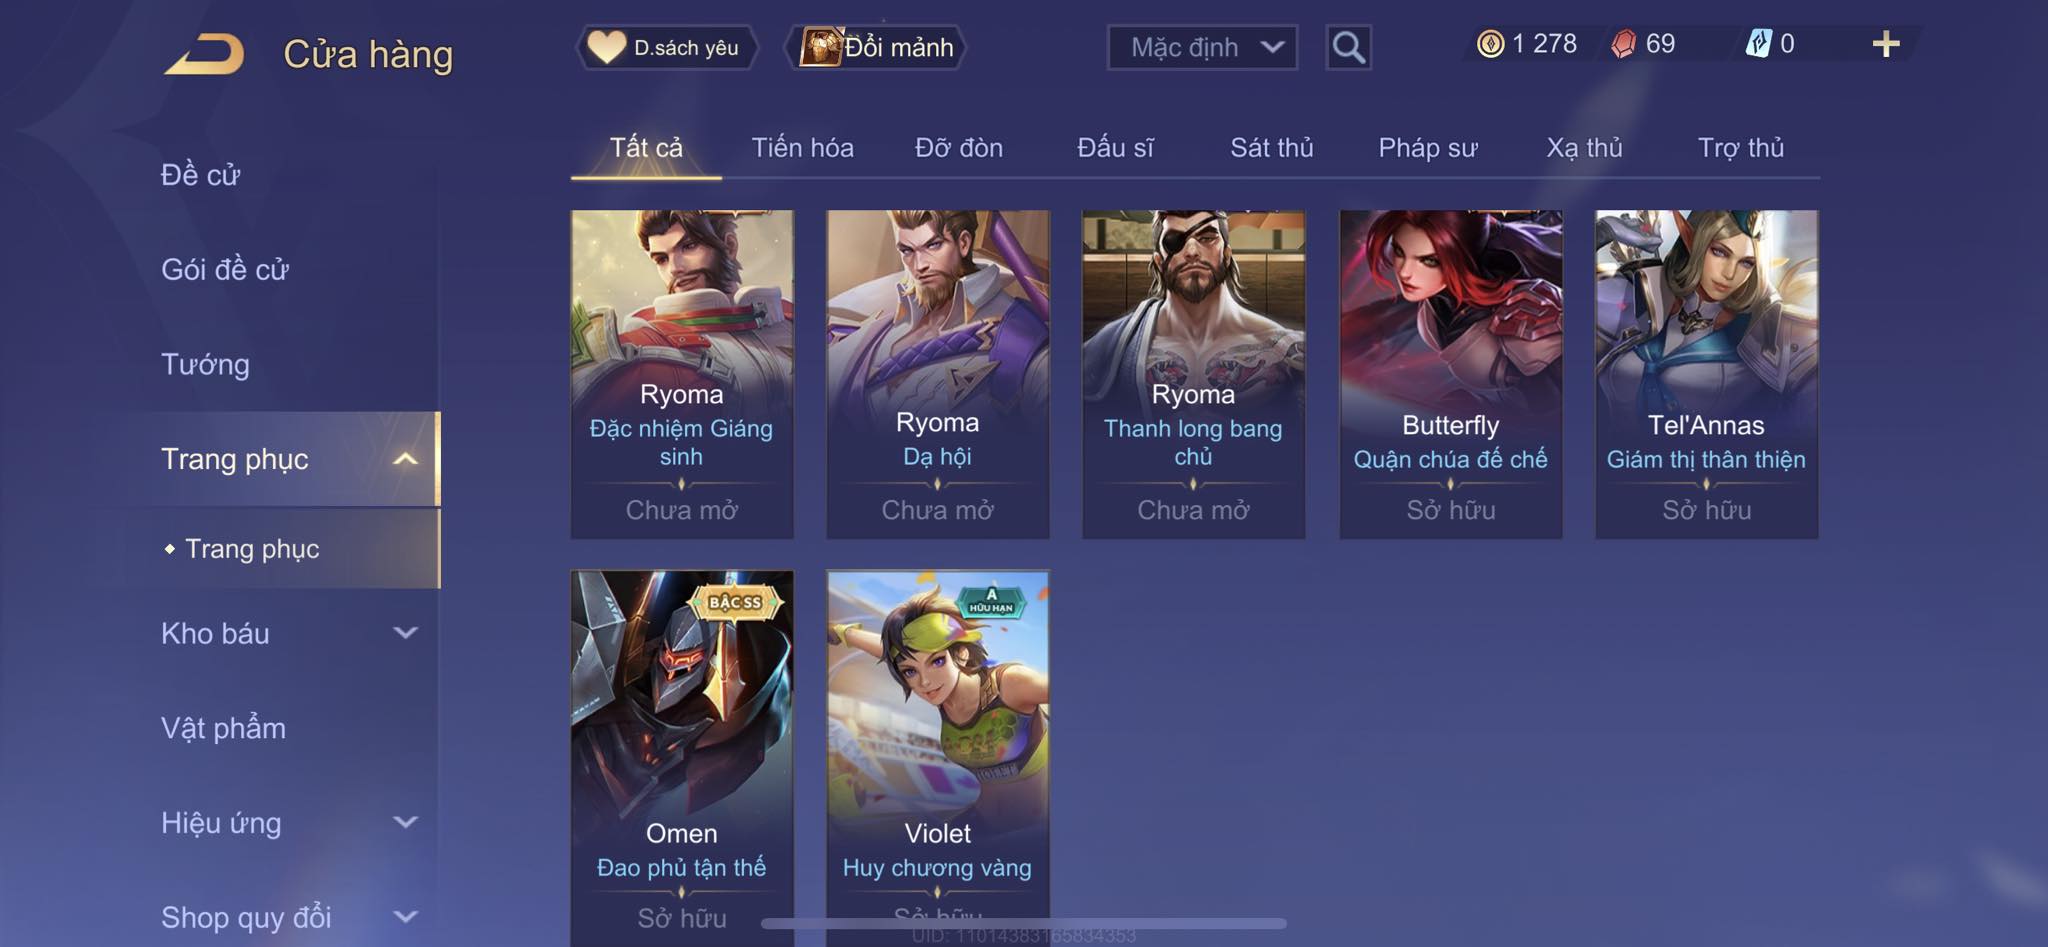Open Omen Đao phủ tận thế skin
The image size is (2048, 947).
(682, 758)
